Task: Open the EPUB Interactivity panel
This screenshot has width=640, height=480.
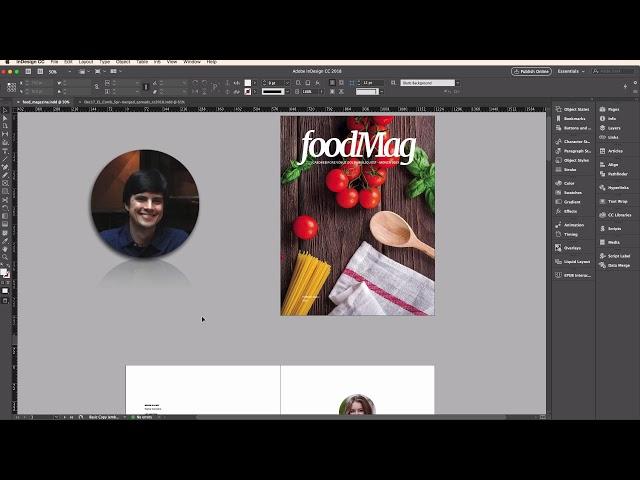Action: [x=573, y=276]
